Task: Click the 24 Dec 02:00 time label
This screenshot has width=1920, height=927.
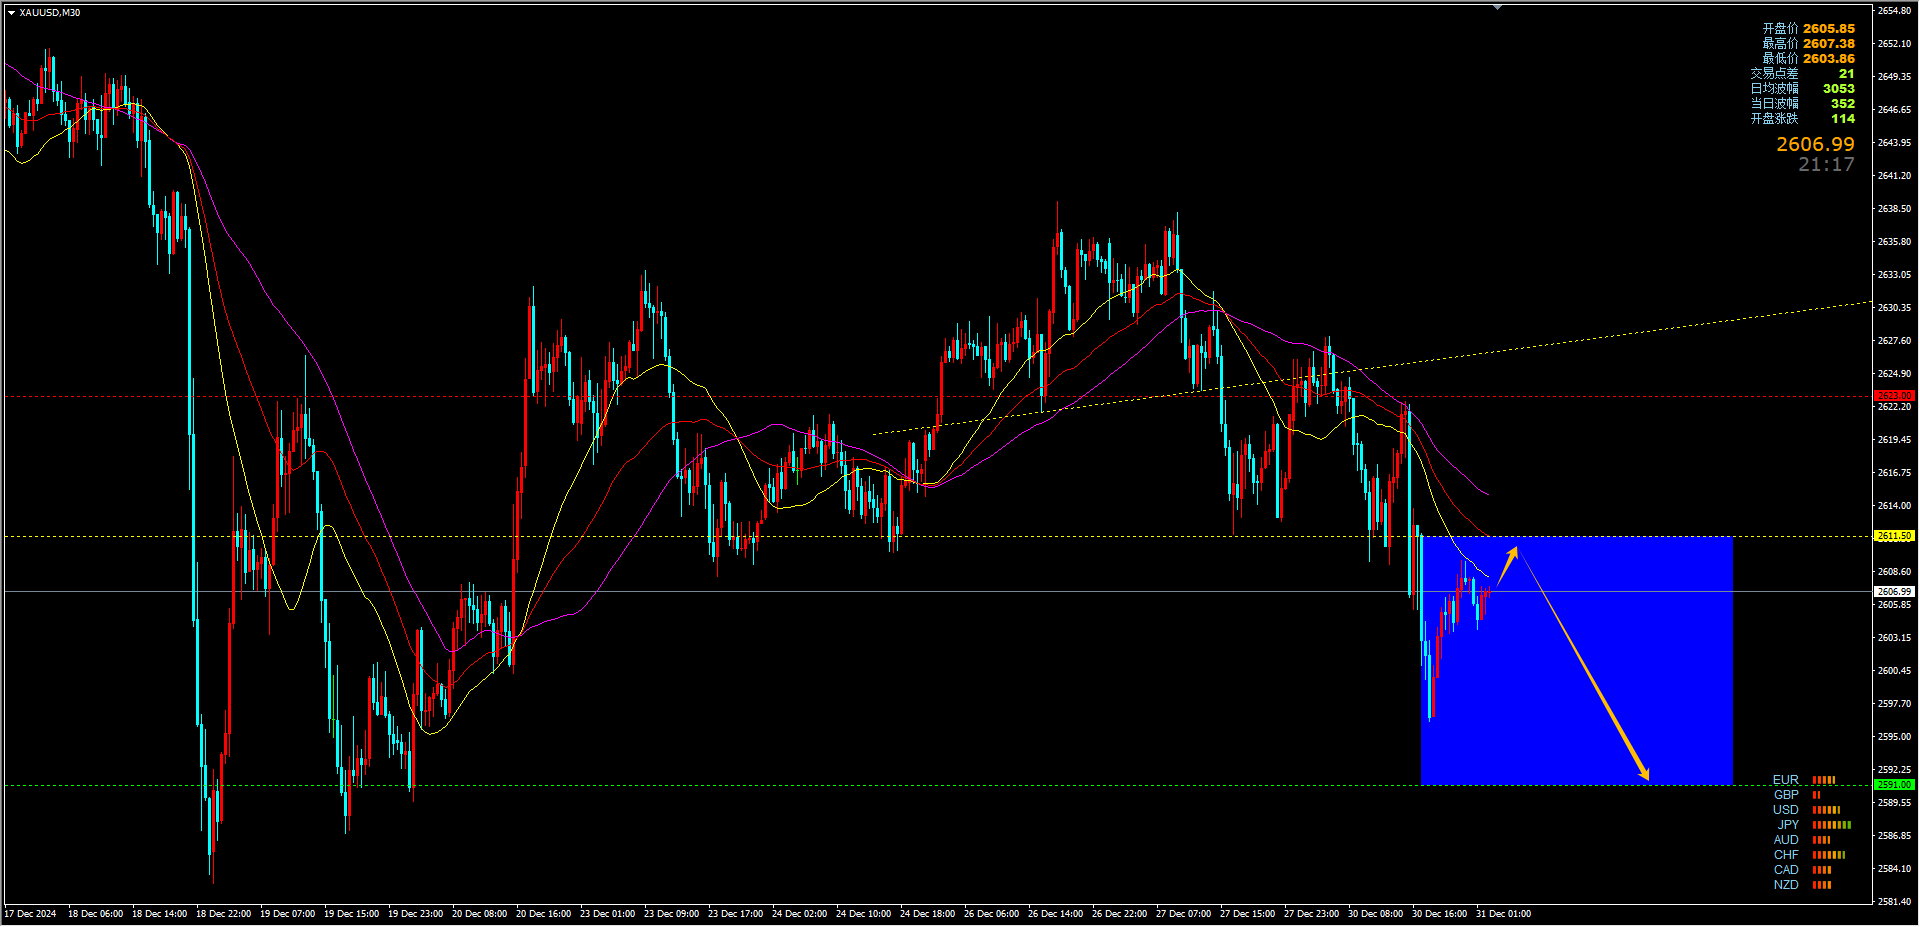Action: 800,914
